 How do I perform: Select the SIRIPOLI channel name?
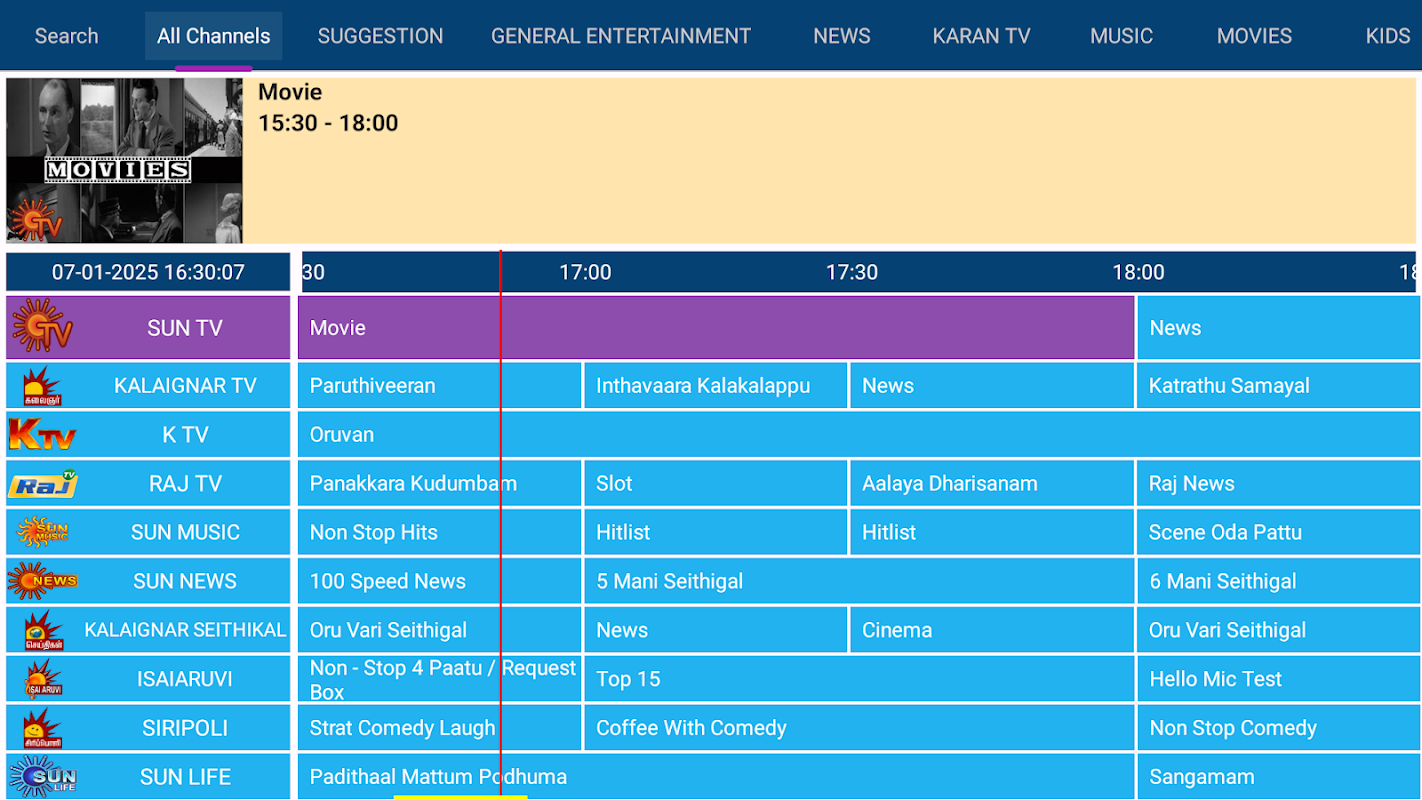(185, 729)
